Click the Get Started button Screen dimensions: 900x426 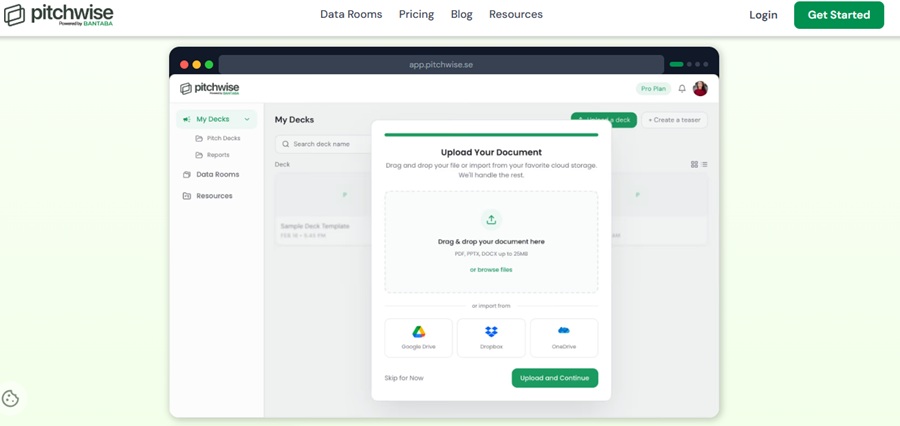coord(839,15)
